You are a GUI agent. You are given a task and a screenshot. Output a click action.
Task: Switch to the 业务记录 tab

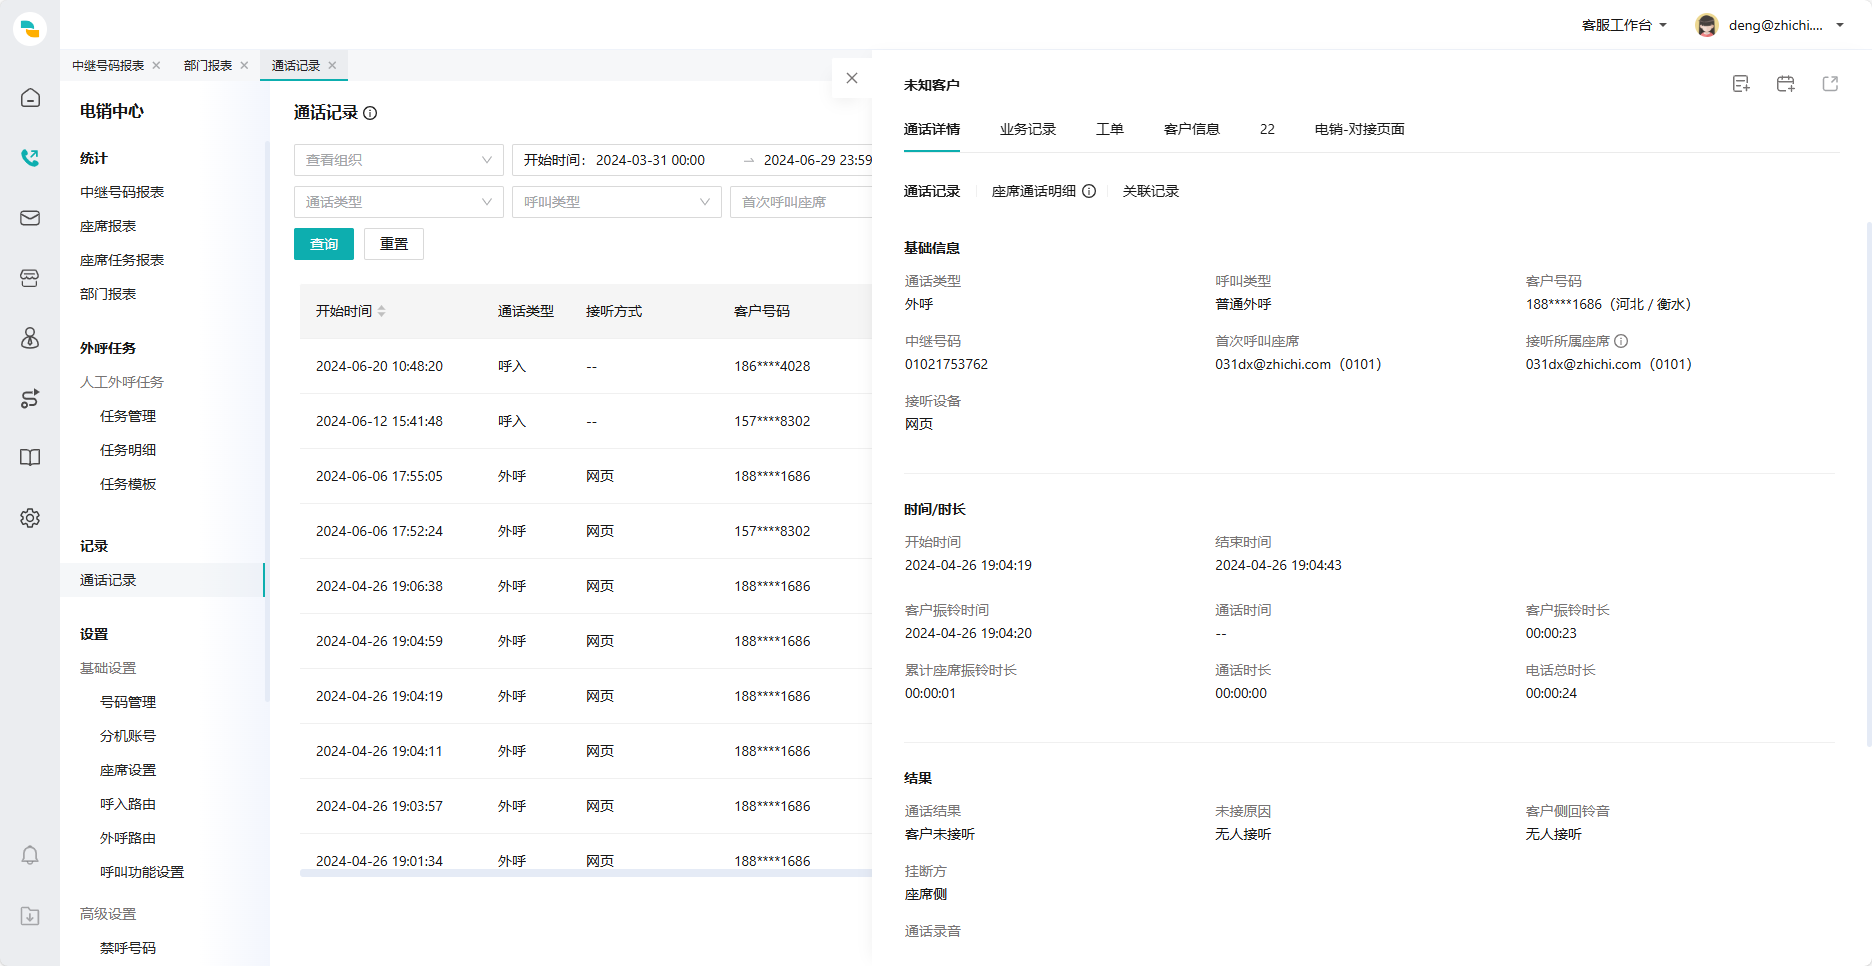click(x=1028, y=129)
